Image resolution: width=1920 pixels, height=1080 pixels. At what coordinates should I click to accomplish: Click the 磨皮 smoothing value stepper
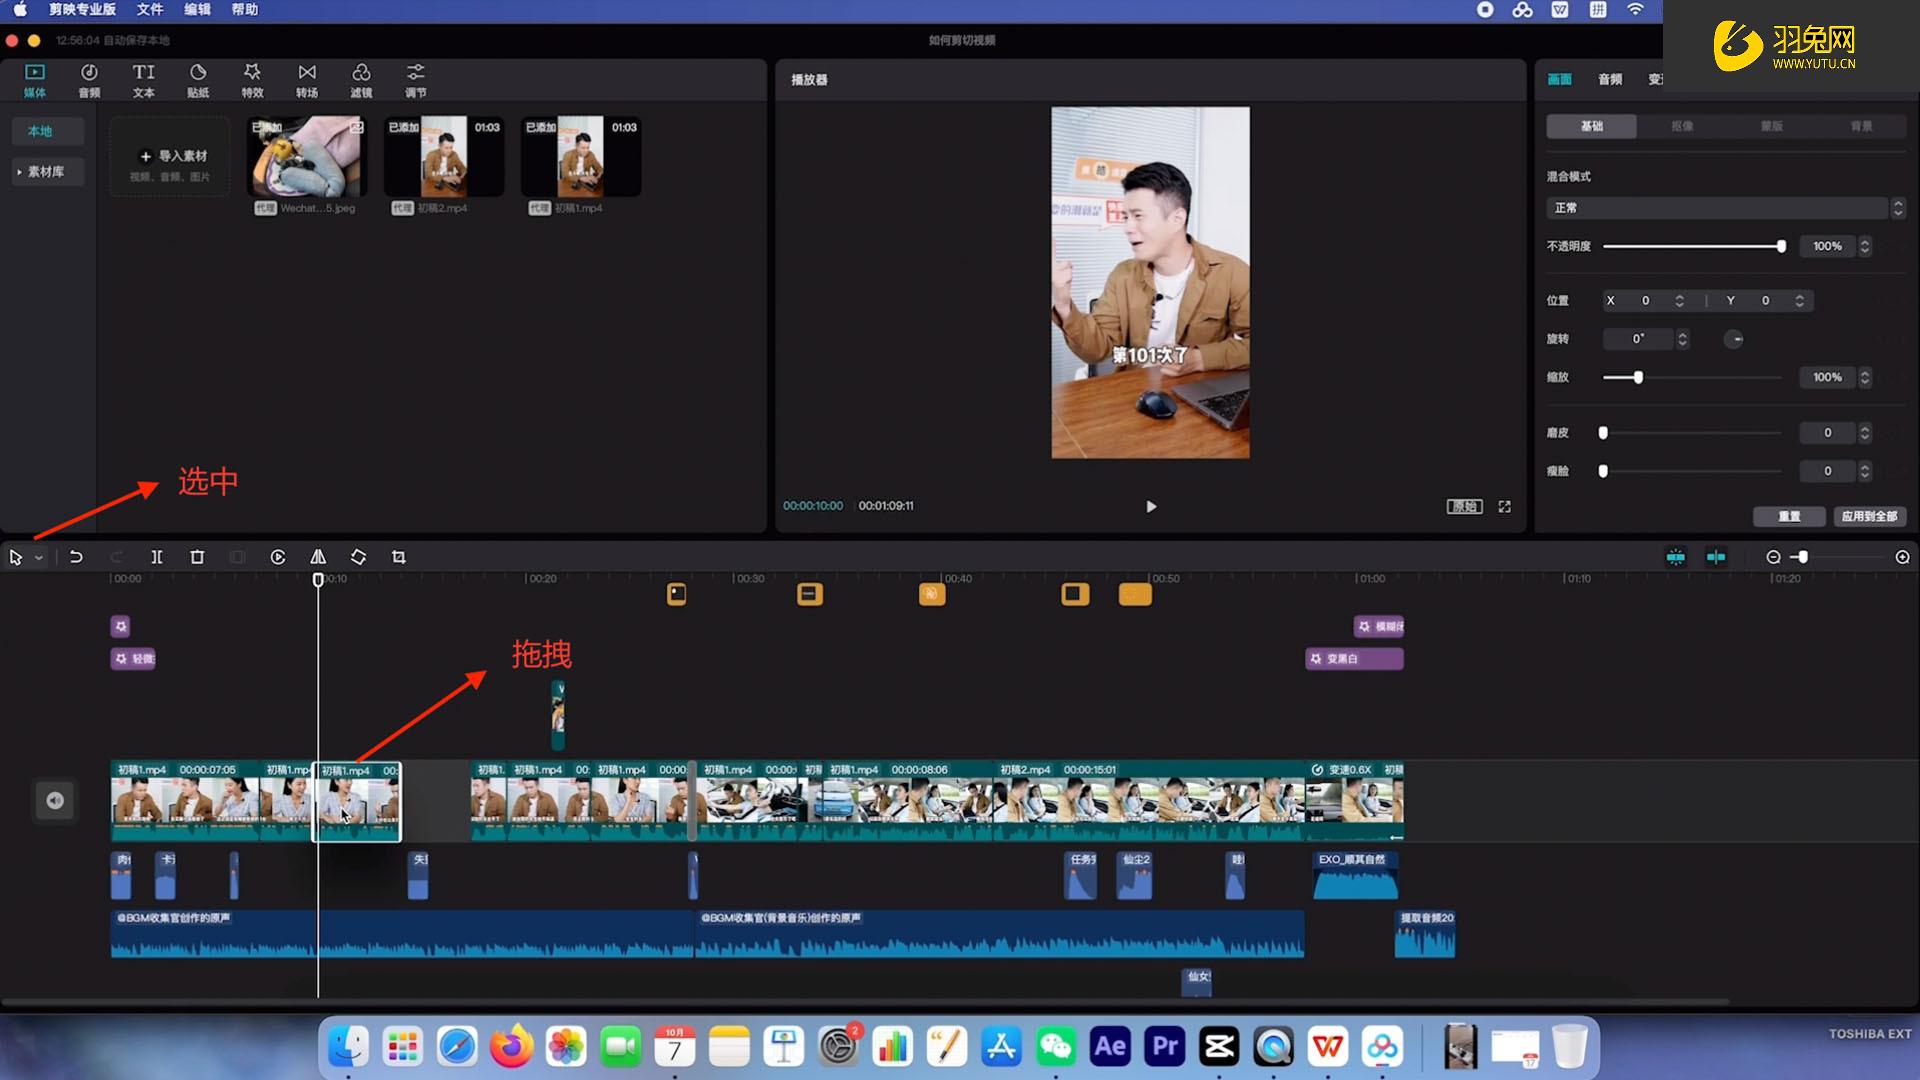pyautogui.click(x=1865, y=433)
